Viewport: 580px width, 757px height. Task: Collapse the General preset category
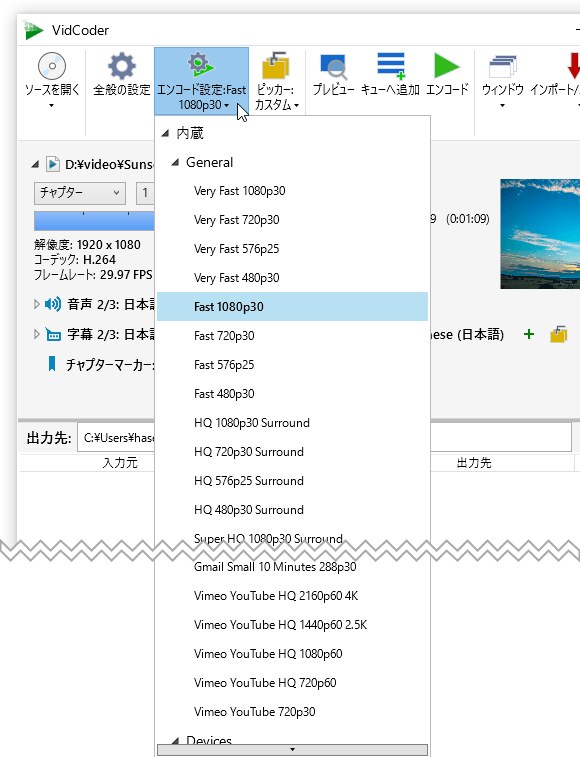175,163
